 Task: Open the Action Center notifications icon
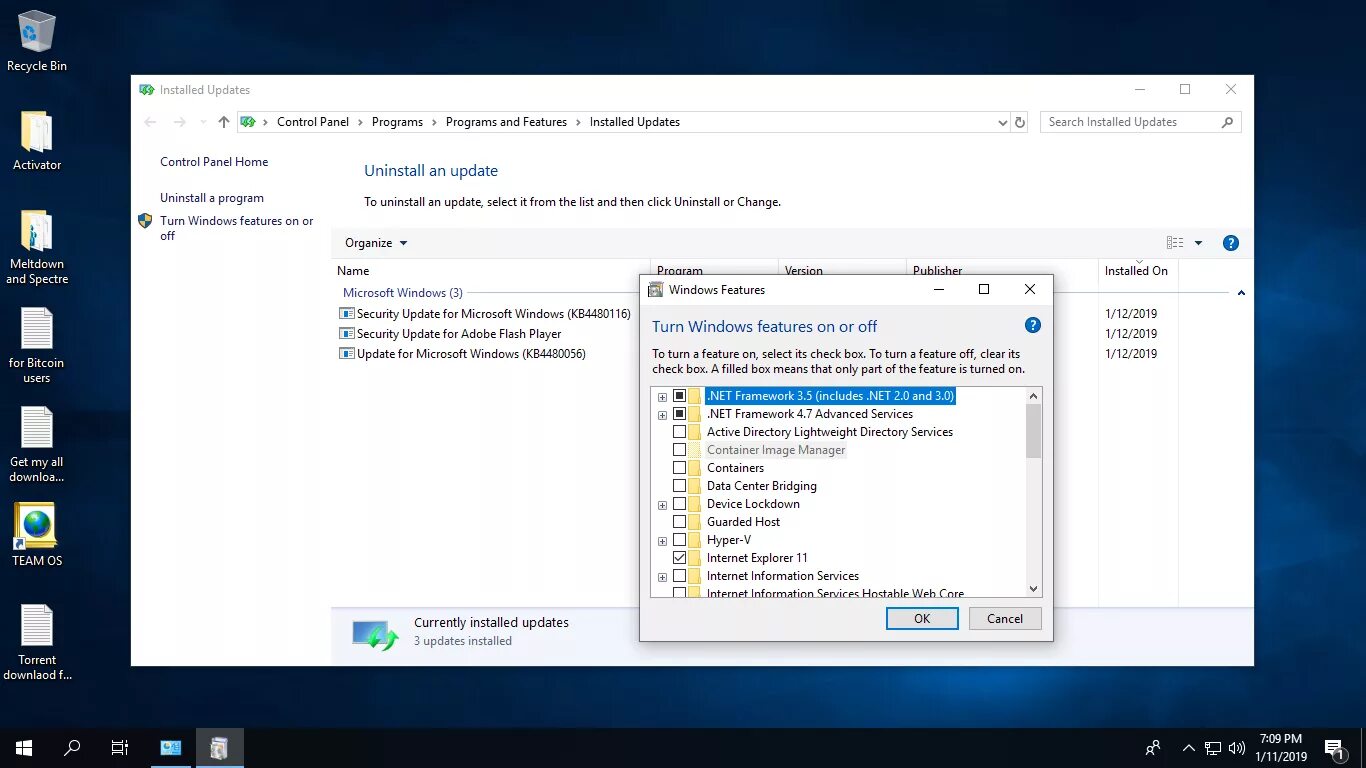1334,748
